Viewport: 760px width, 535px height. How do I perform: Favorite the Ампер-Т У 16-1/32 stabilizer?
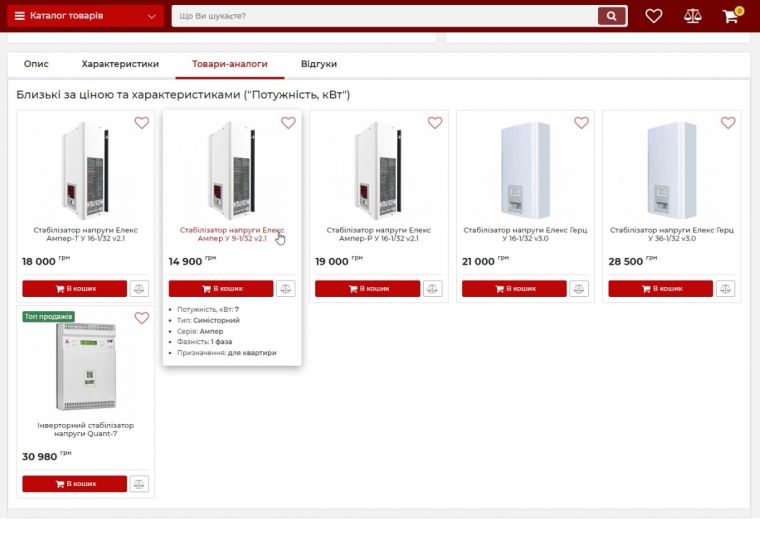141,123
